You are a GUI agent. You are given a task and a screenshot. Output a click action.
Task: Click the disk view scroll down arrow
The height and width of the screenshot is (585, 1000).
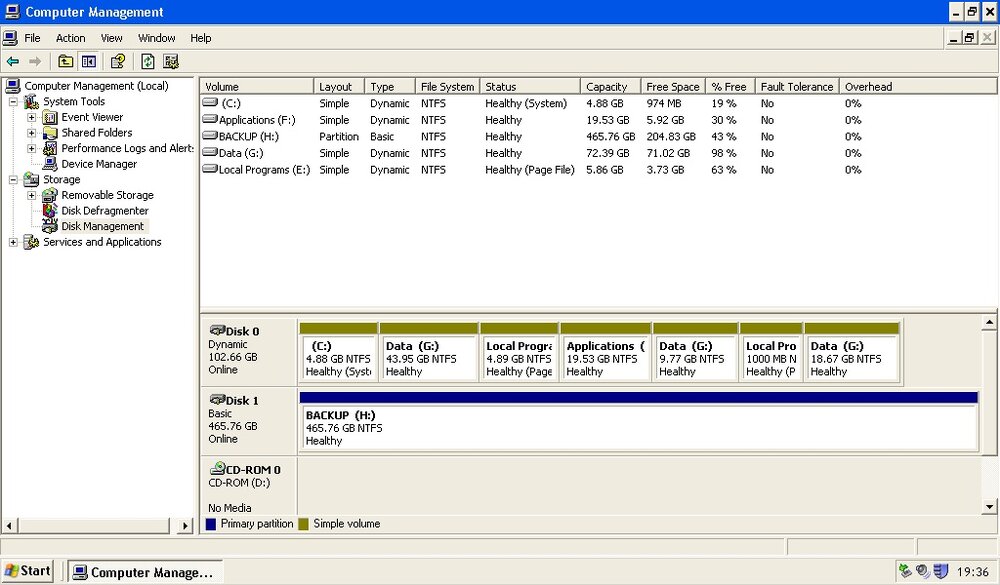[990, 507]
